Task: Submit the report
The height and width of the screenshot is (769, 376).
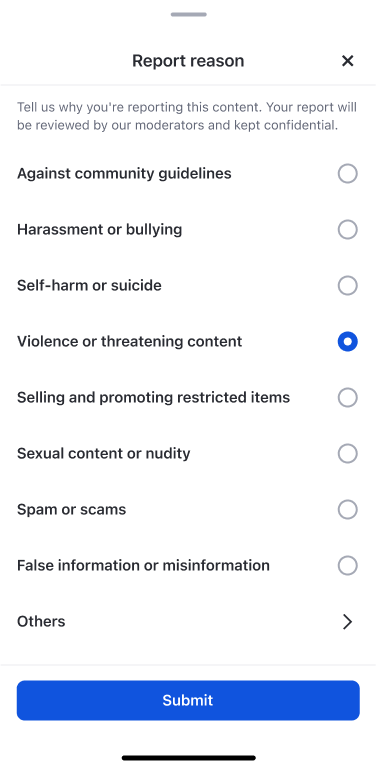Action: pyautogui.click(x=188, y=700)
